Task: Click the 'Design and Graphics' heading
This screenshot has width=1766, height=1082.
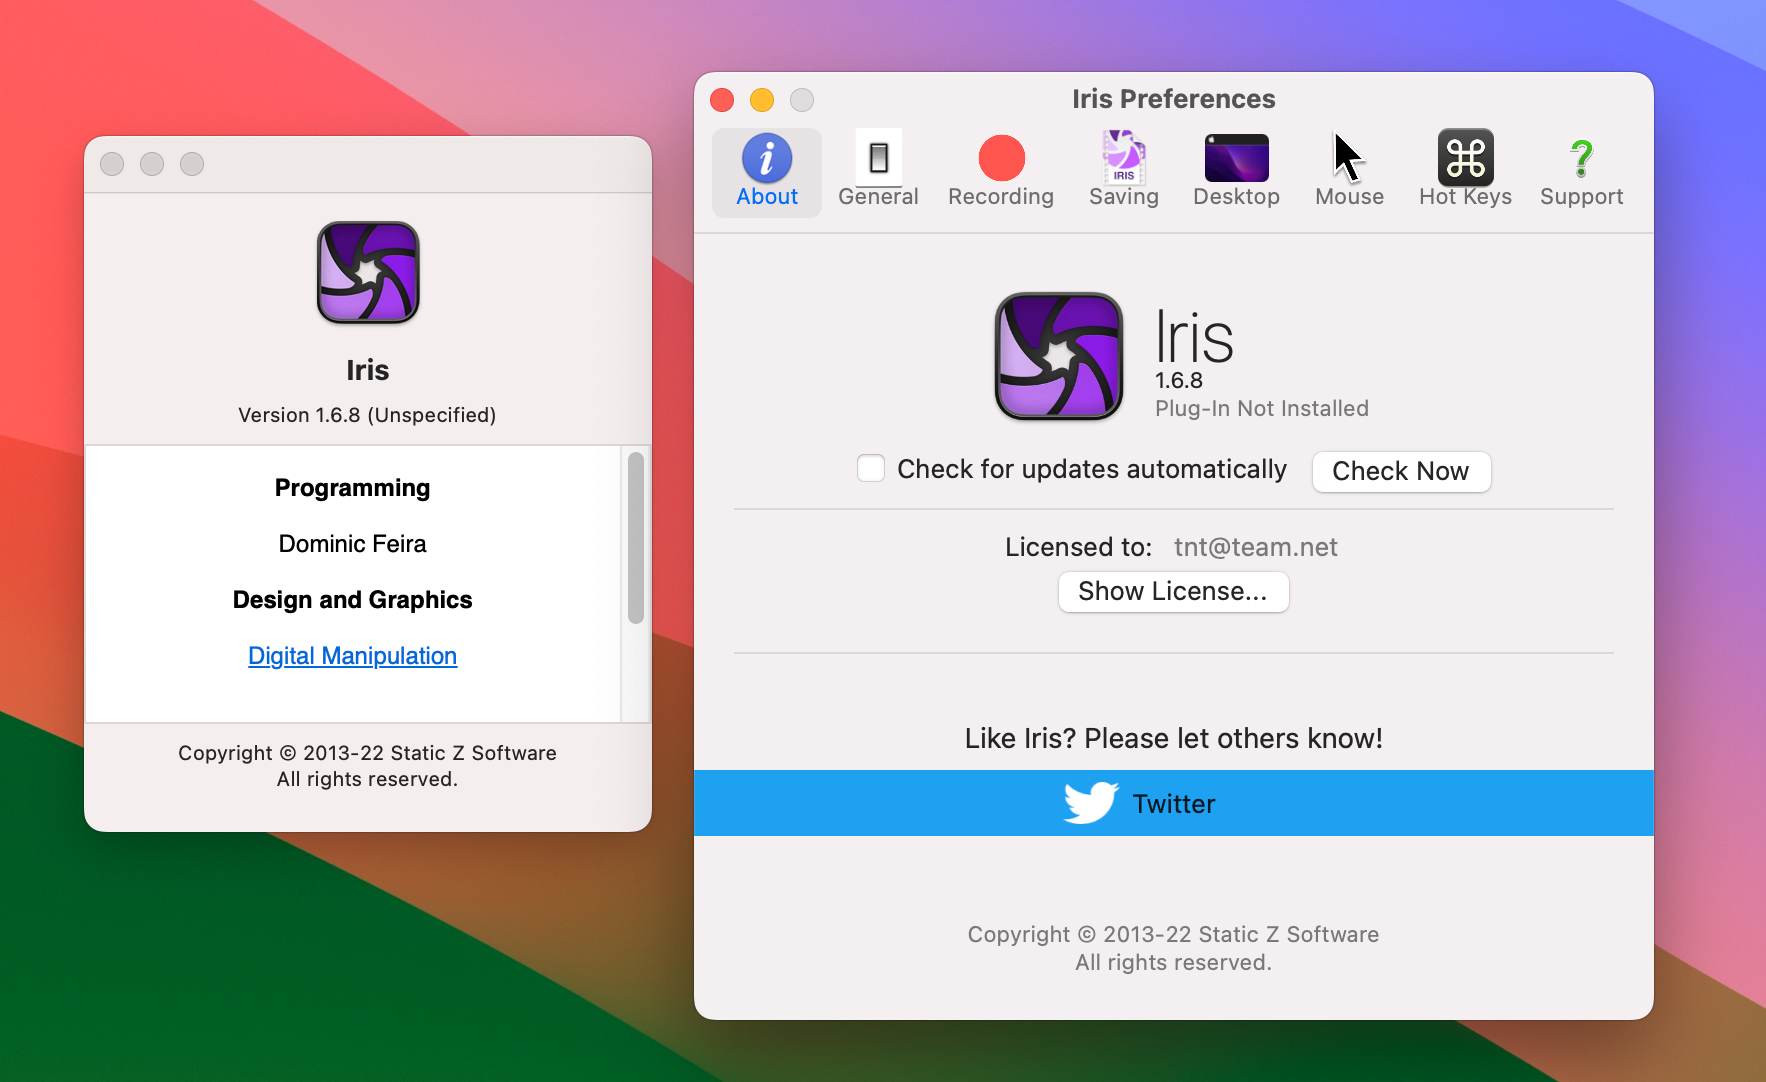Action: tap(353, 600)
